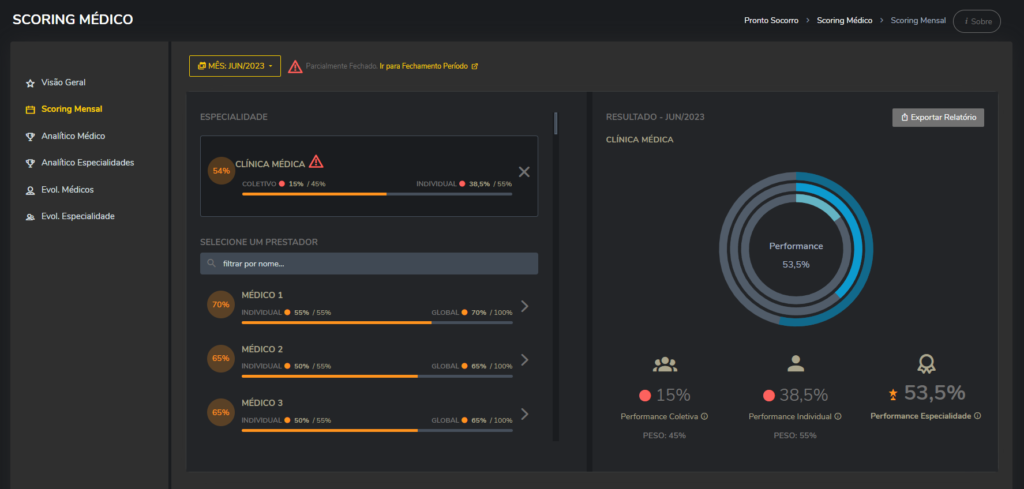Click the filtrar por nome search field
This screenshot has height=489, width=1024.
pyautogui.click(x=369, y=263)
